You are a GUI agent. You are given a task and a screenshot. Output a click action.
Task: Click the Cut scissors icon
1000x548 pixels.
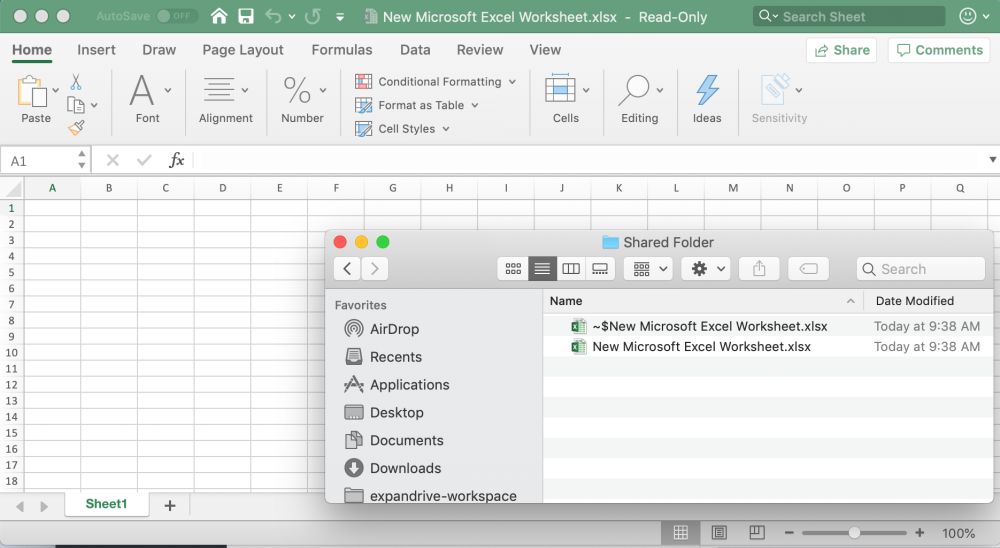pyautogui.click(x=76, y=83)
